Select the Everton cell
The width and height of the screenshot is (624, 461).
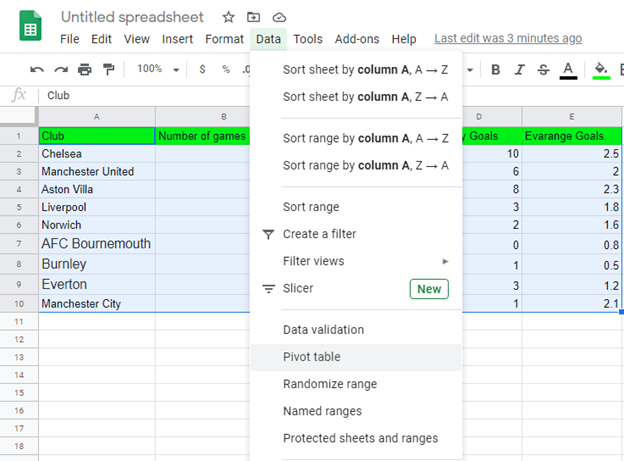97,285
